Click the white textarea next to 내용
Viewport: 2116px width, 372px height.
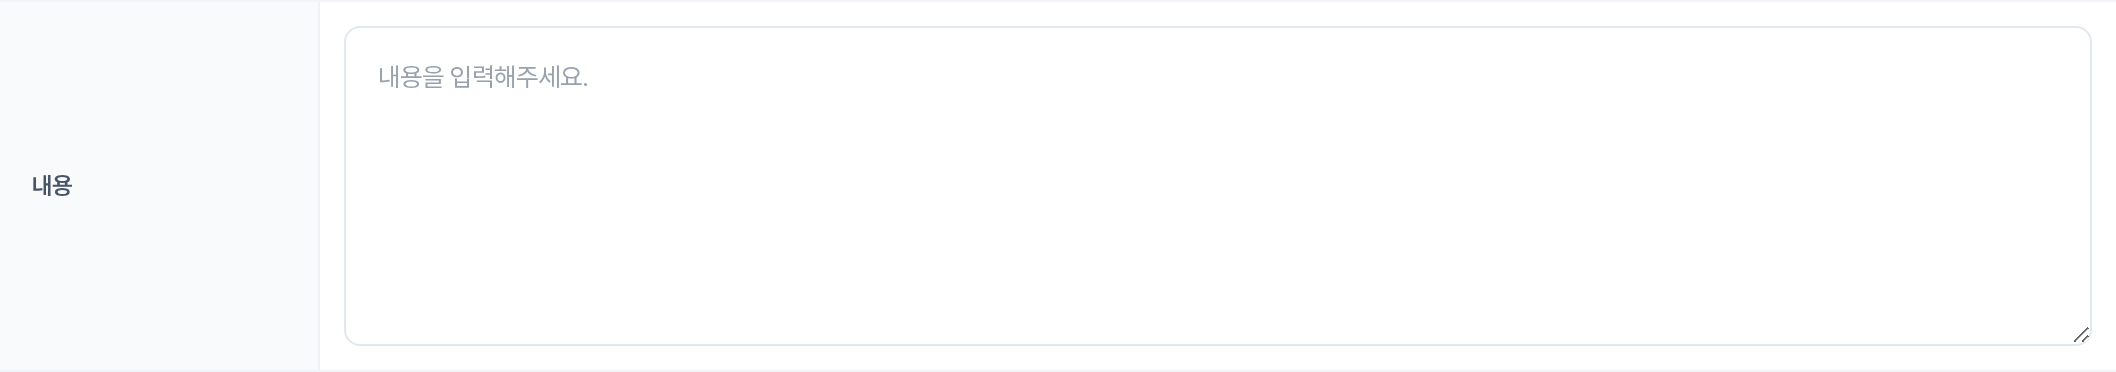click(x=1217, y=186)
